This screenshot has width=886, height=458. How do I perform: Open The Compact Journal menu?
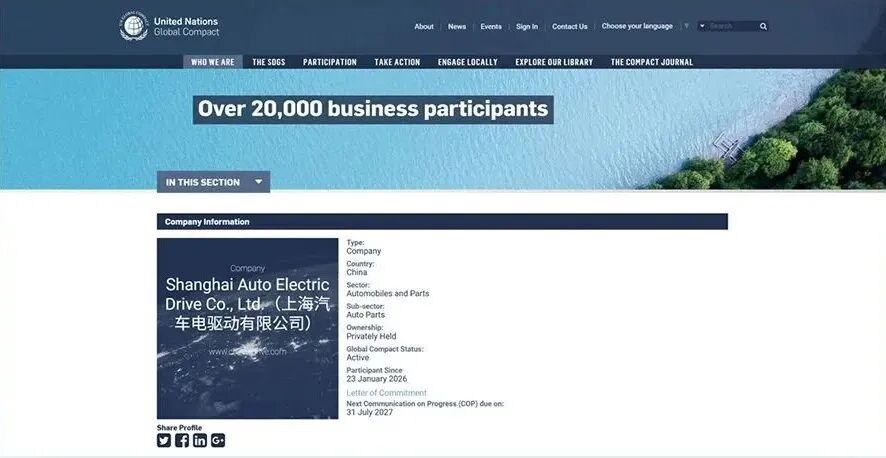[652, 62]
